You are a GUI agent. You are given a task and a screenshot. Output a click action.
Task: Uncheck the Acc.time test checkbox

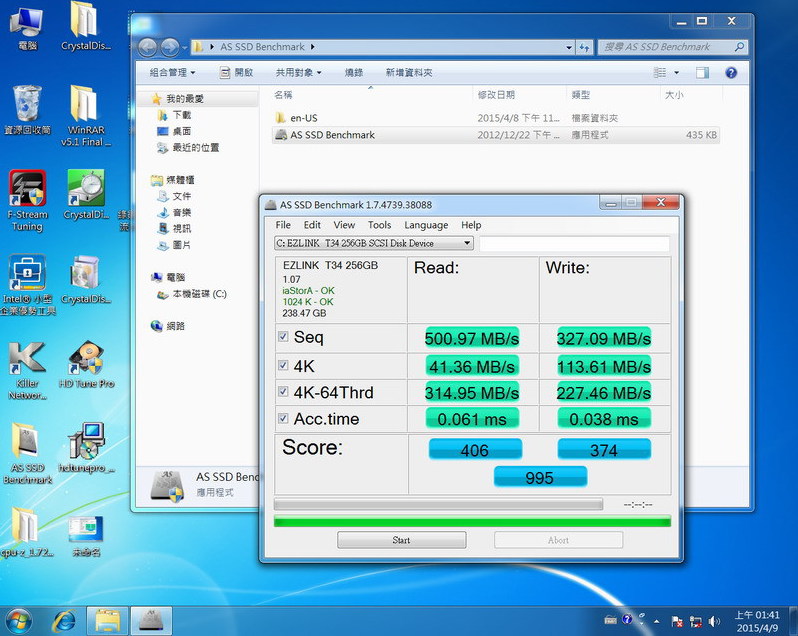pos(283,418)
